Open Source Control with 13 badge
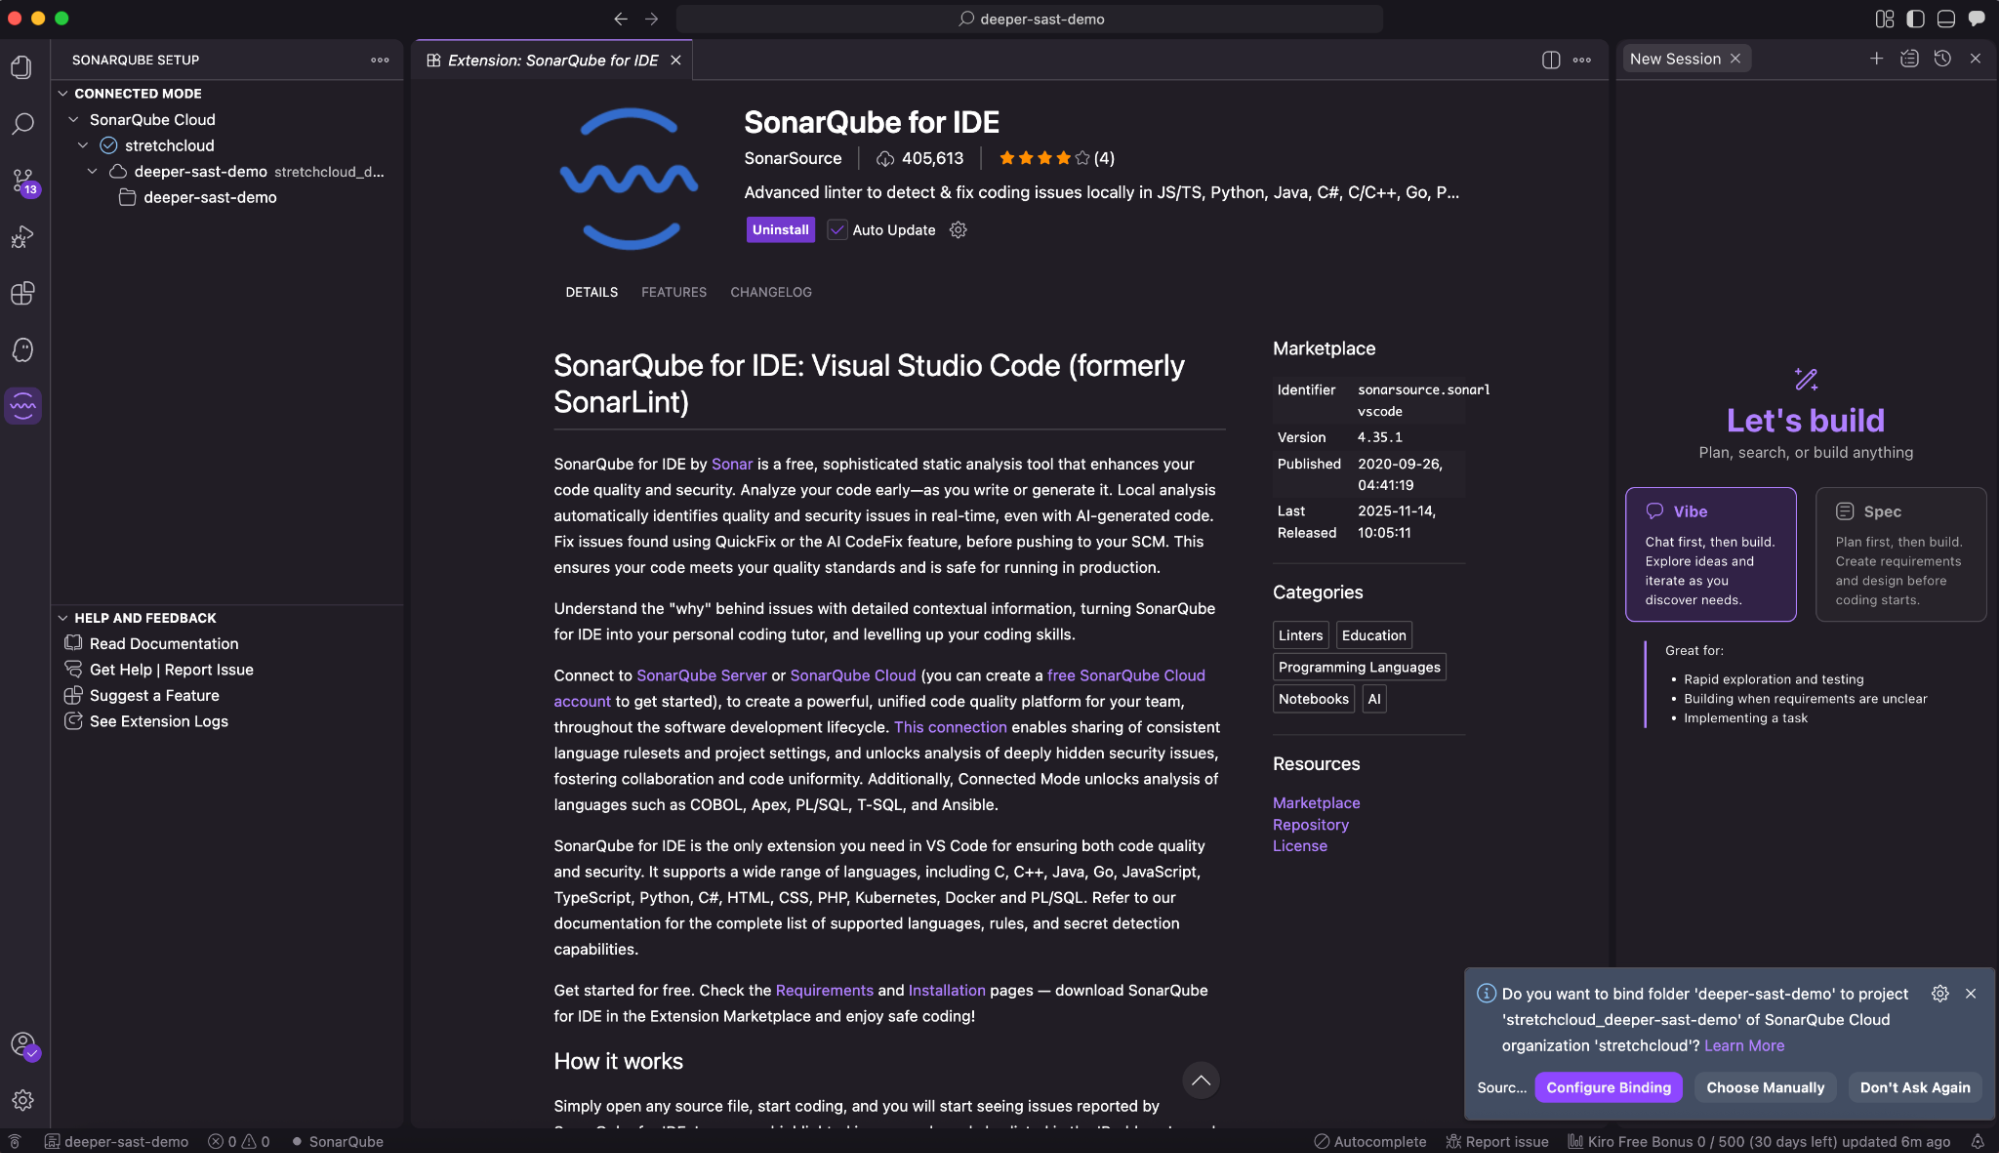Viewport: 1999px width, 1153px height. (x=23, y=181)
